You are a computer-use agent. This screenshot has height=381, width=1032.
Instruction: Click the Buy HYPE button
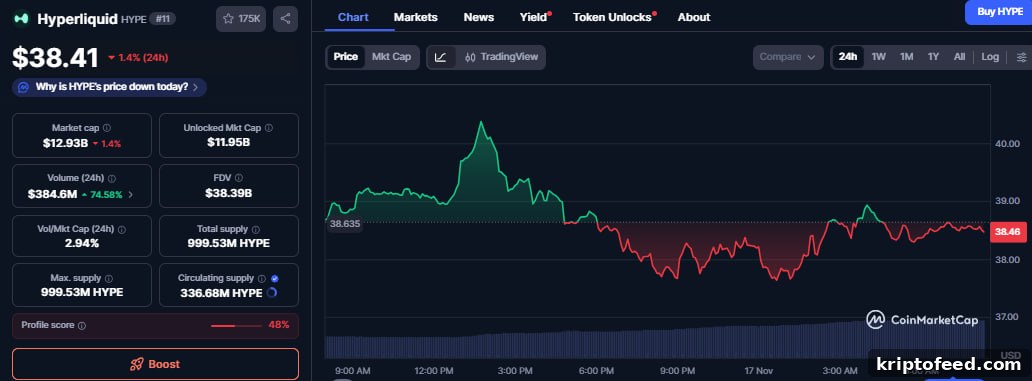998,12
